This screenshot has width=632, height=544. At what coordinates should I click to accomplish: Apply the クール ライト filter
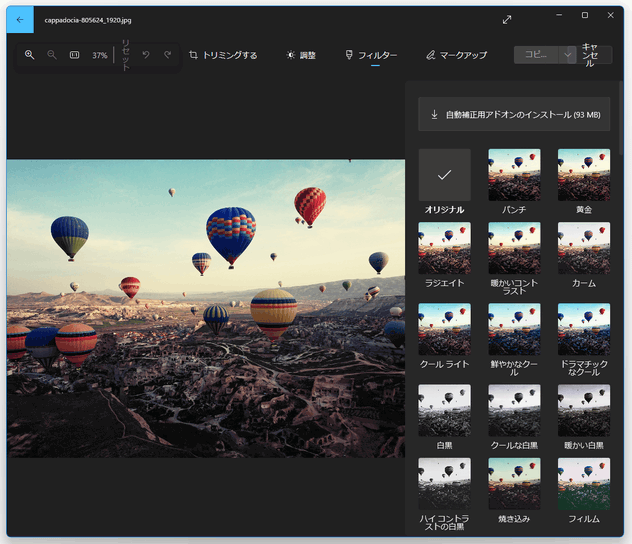click(x=445, y=329)
